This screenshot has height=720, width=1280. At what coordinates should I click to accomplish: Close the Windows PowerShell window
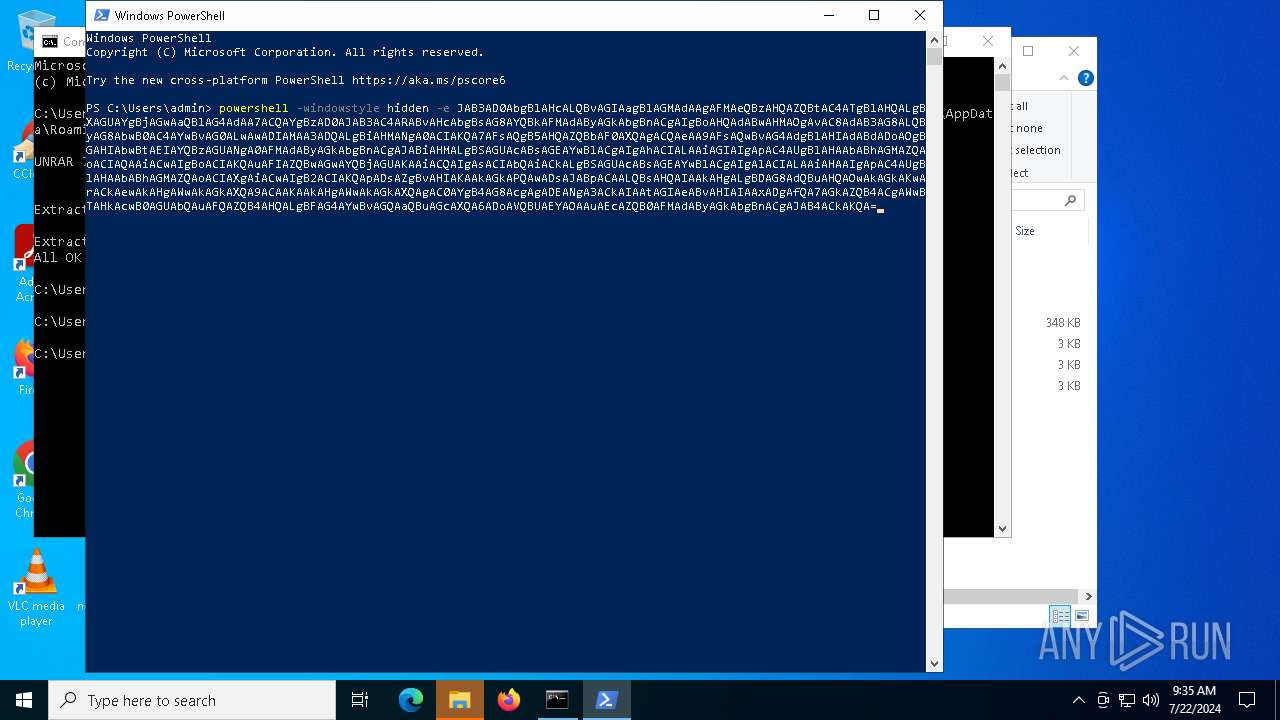pos(920,15)
